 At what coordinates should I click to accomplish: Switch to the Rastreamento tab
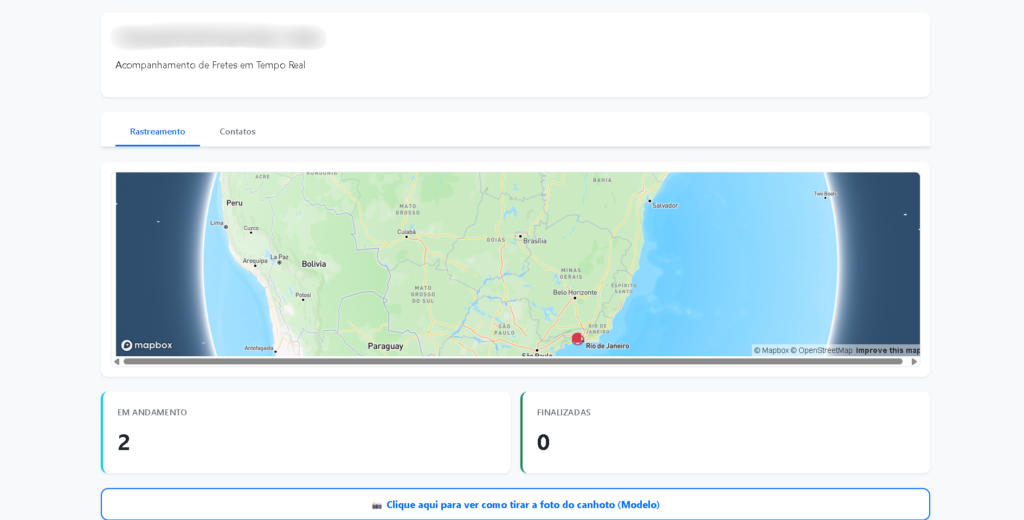(157, 131)
